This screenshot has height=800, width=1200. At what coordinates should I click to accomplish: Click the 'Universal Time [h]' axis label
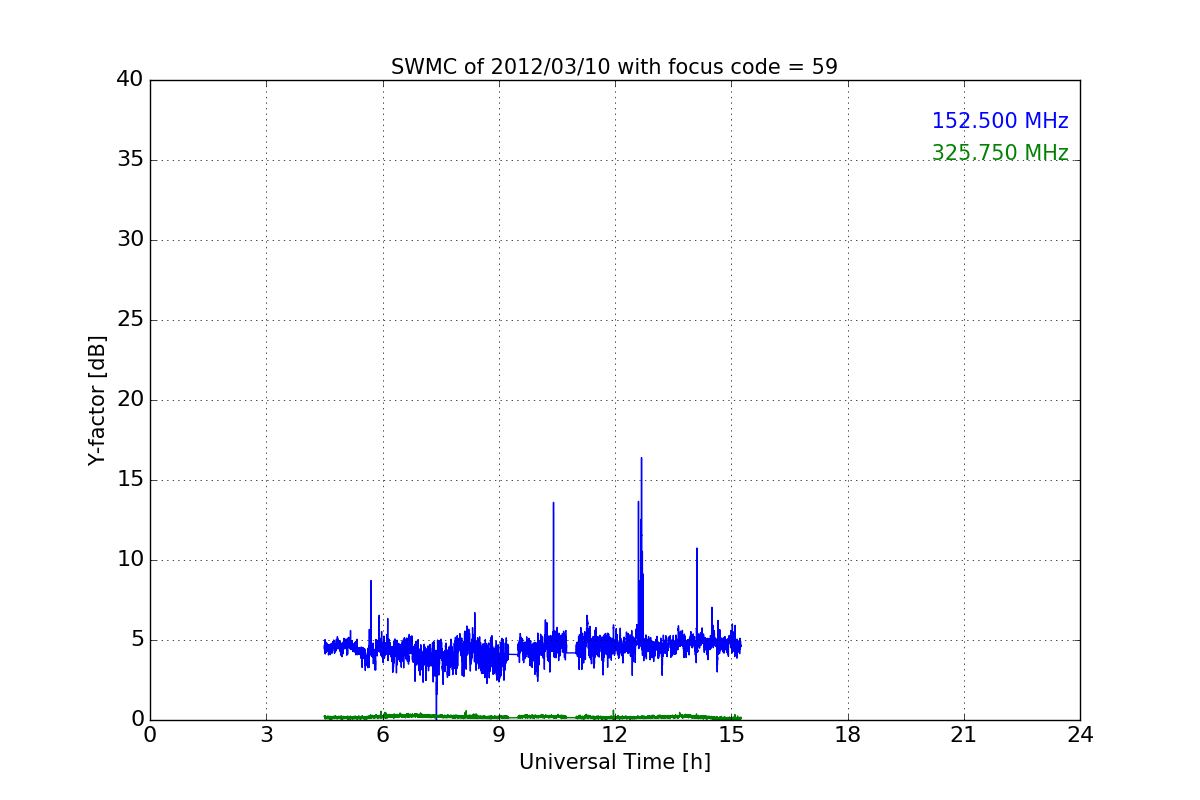coord(615,762)
